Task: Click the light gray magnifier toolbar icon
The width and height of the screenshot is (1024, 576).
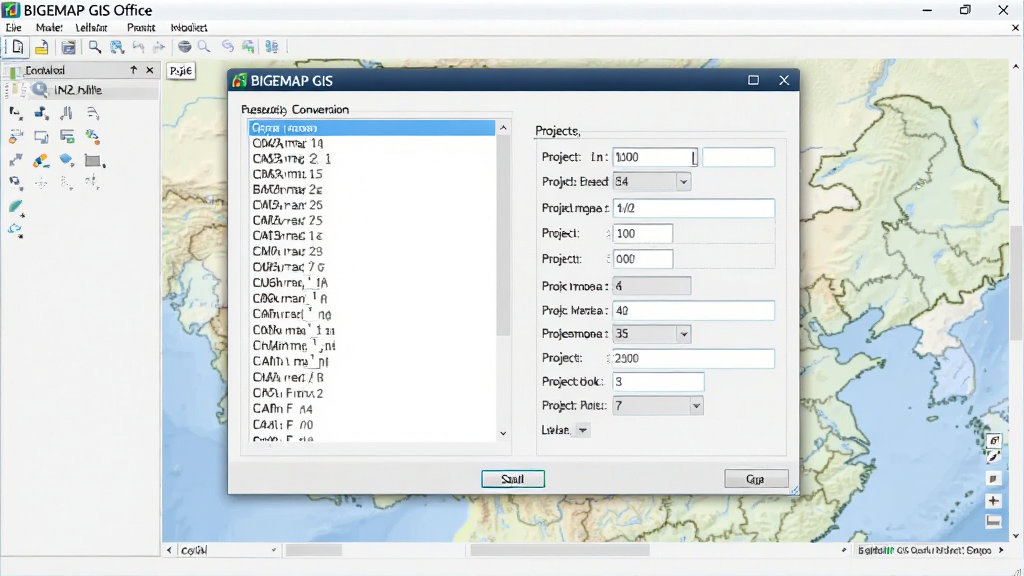Action: tap(204, 47)
